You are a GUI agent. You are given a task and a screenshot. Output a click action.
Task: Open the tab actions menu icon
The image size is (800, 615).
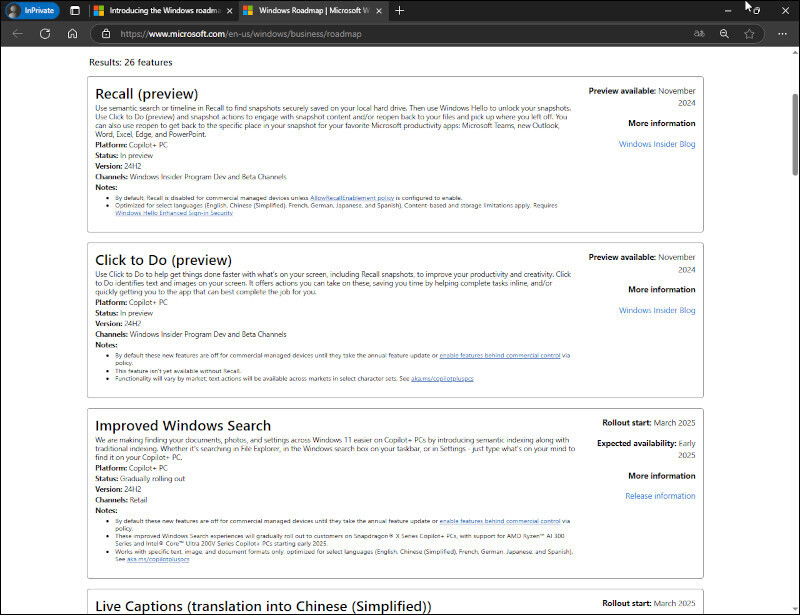(x=75, y=11)
